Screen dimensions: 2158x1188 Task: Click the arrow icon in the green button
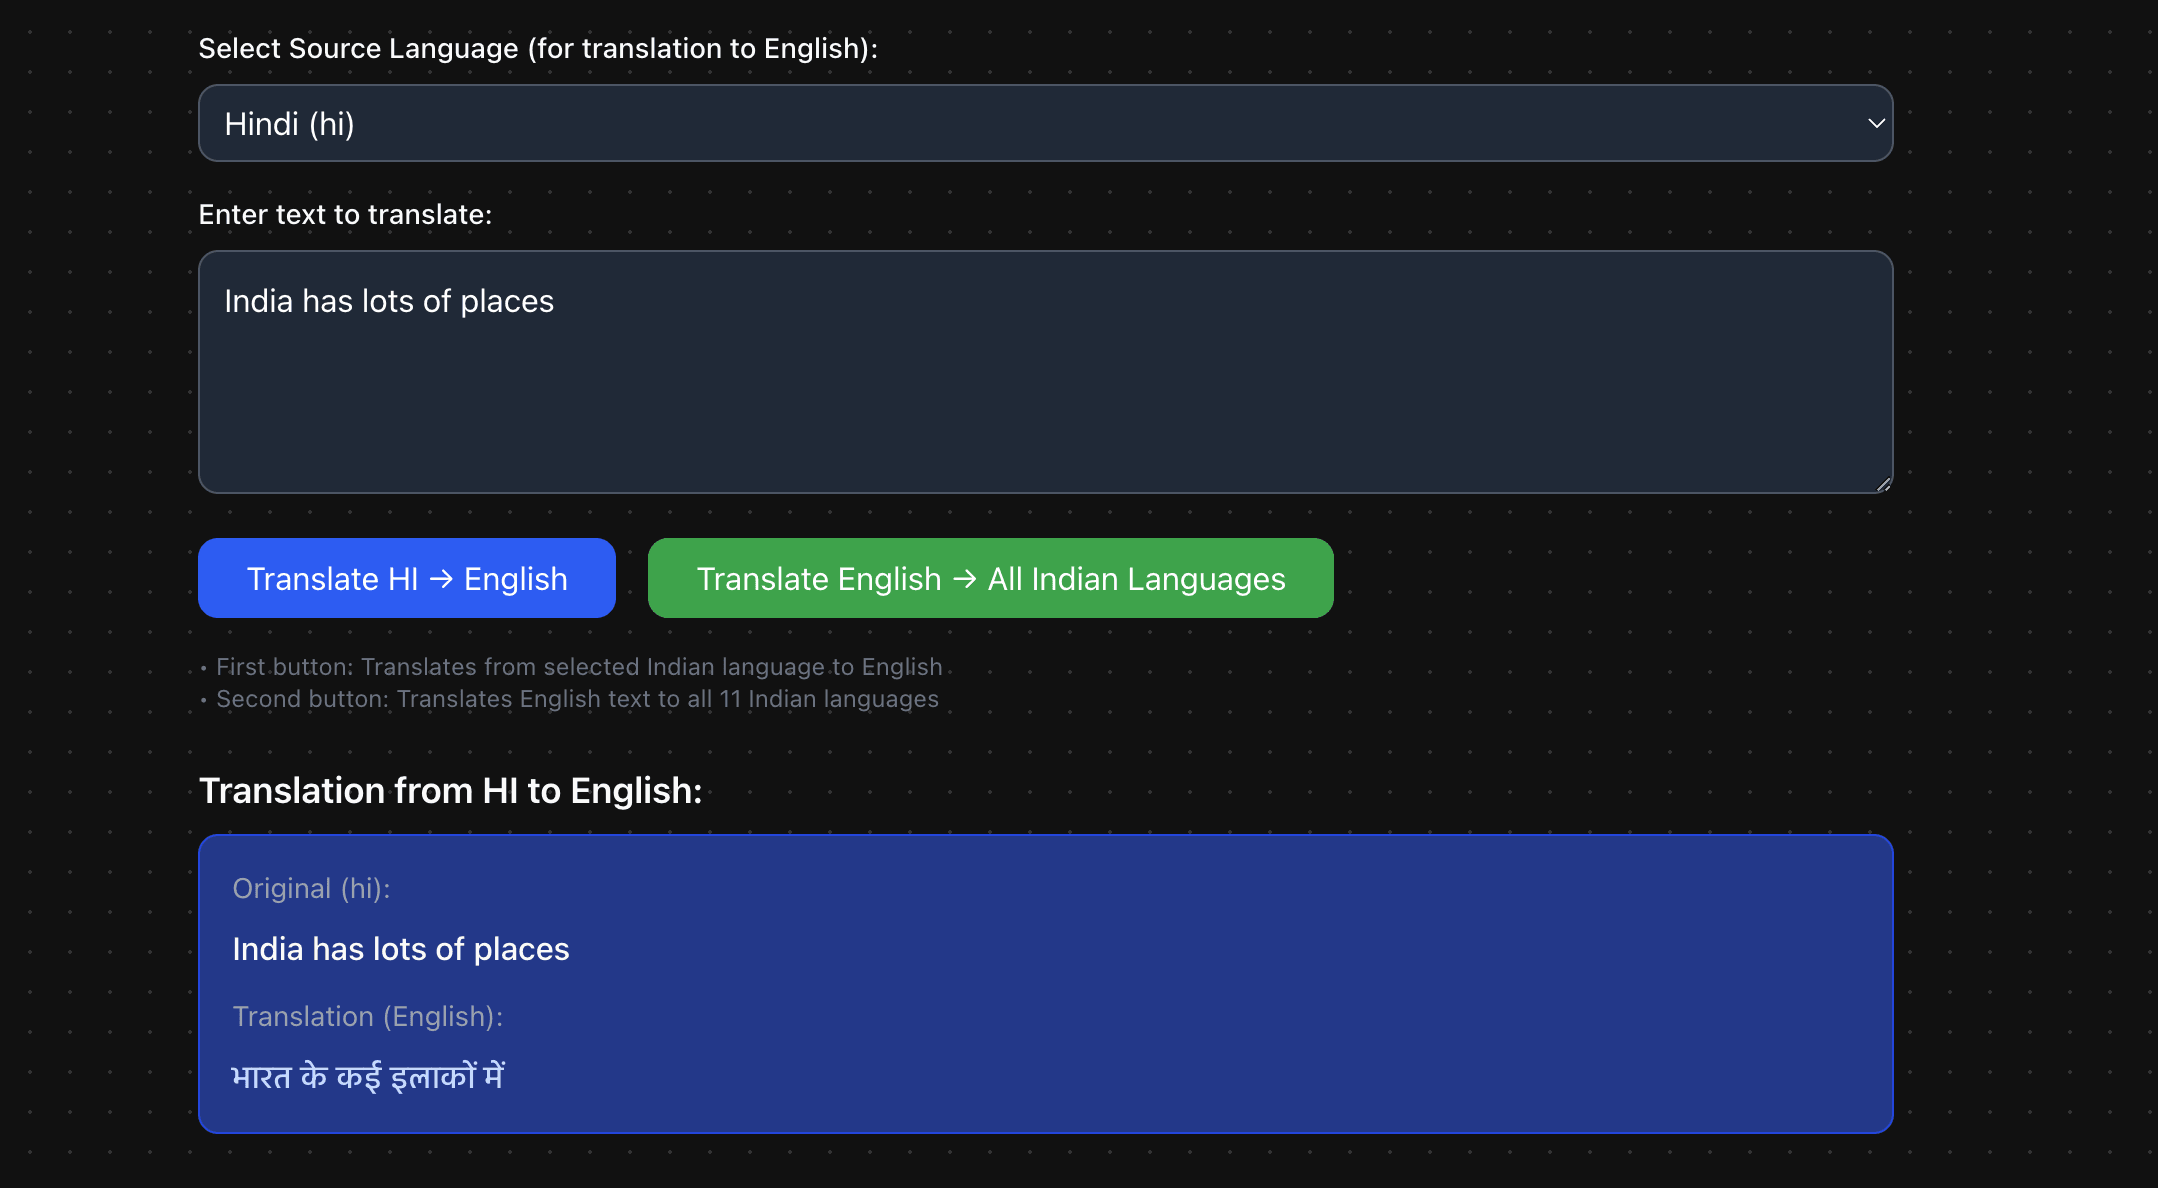click(963, 578)
